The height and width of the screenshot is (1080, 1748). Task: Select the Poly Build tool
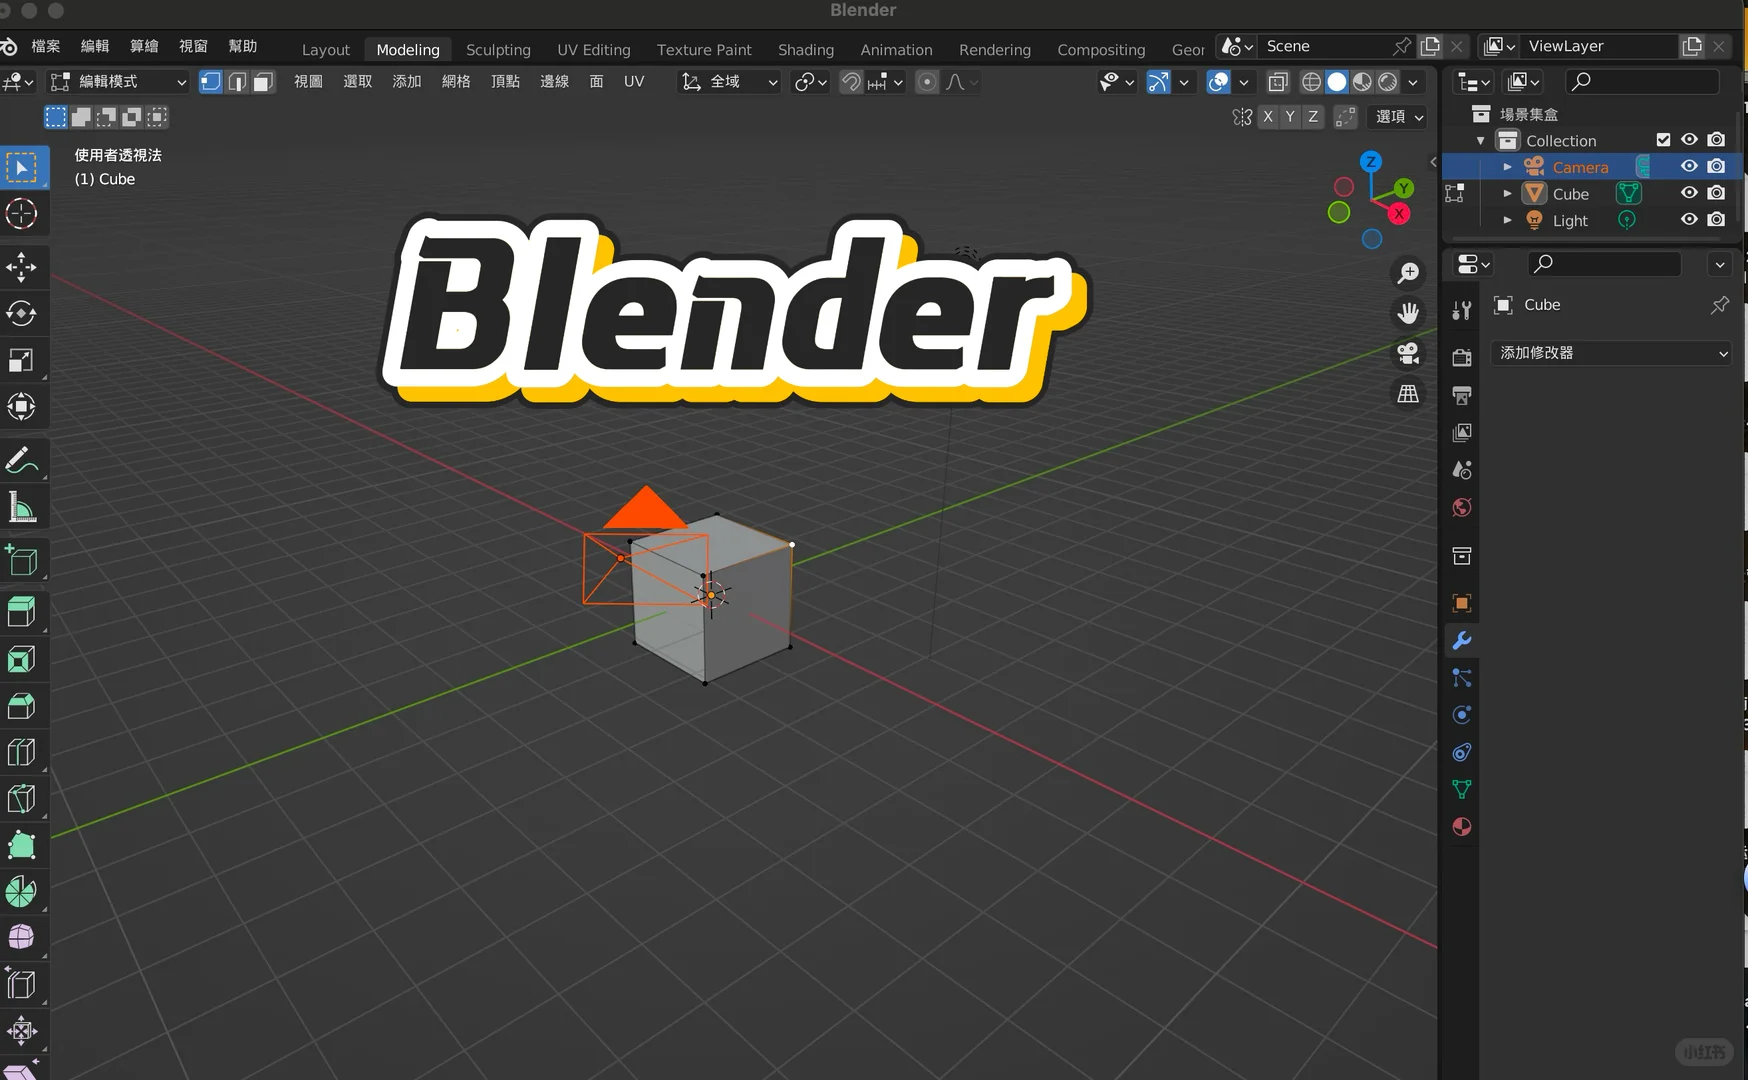21,845
